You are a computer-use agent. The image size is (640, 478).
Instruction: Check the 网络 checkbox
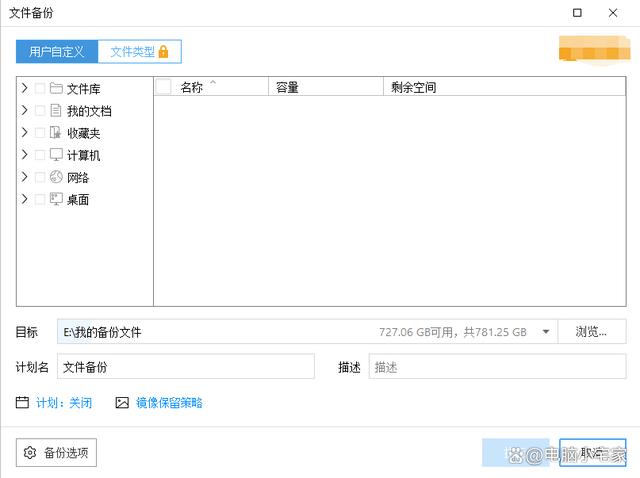coord(40,177)
